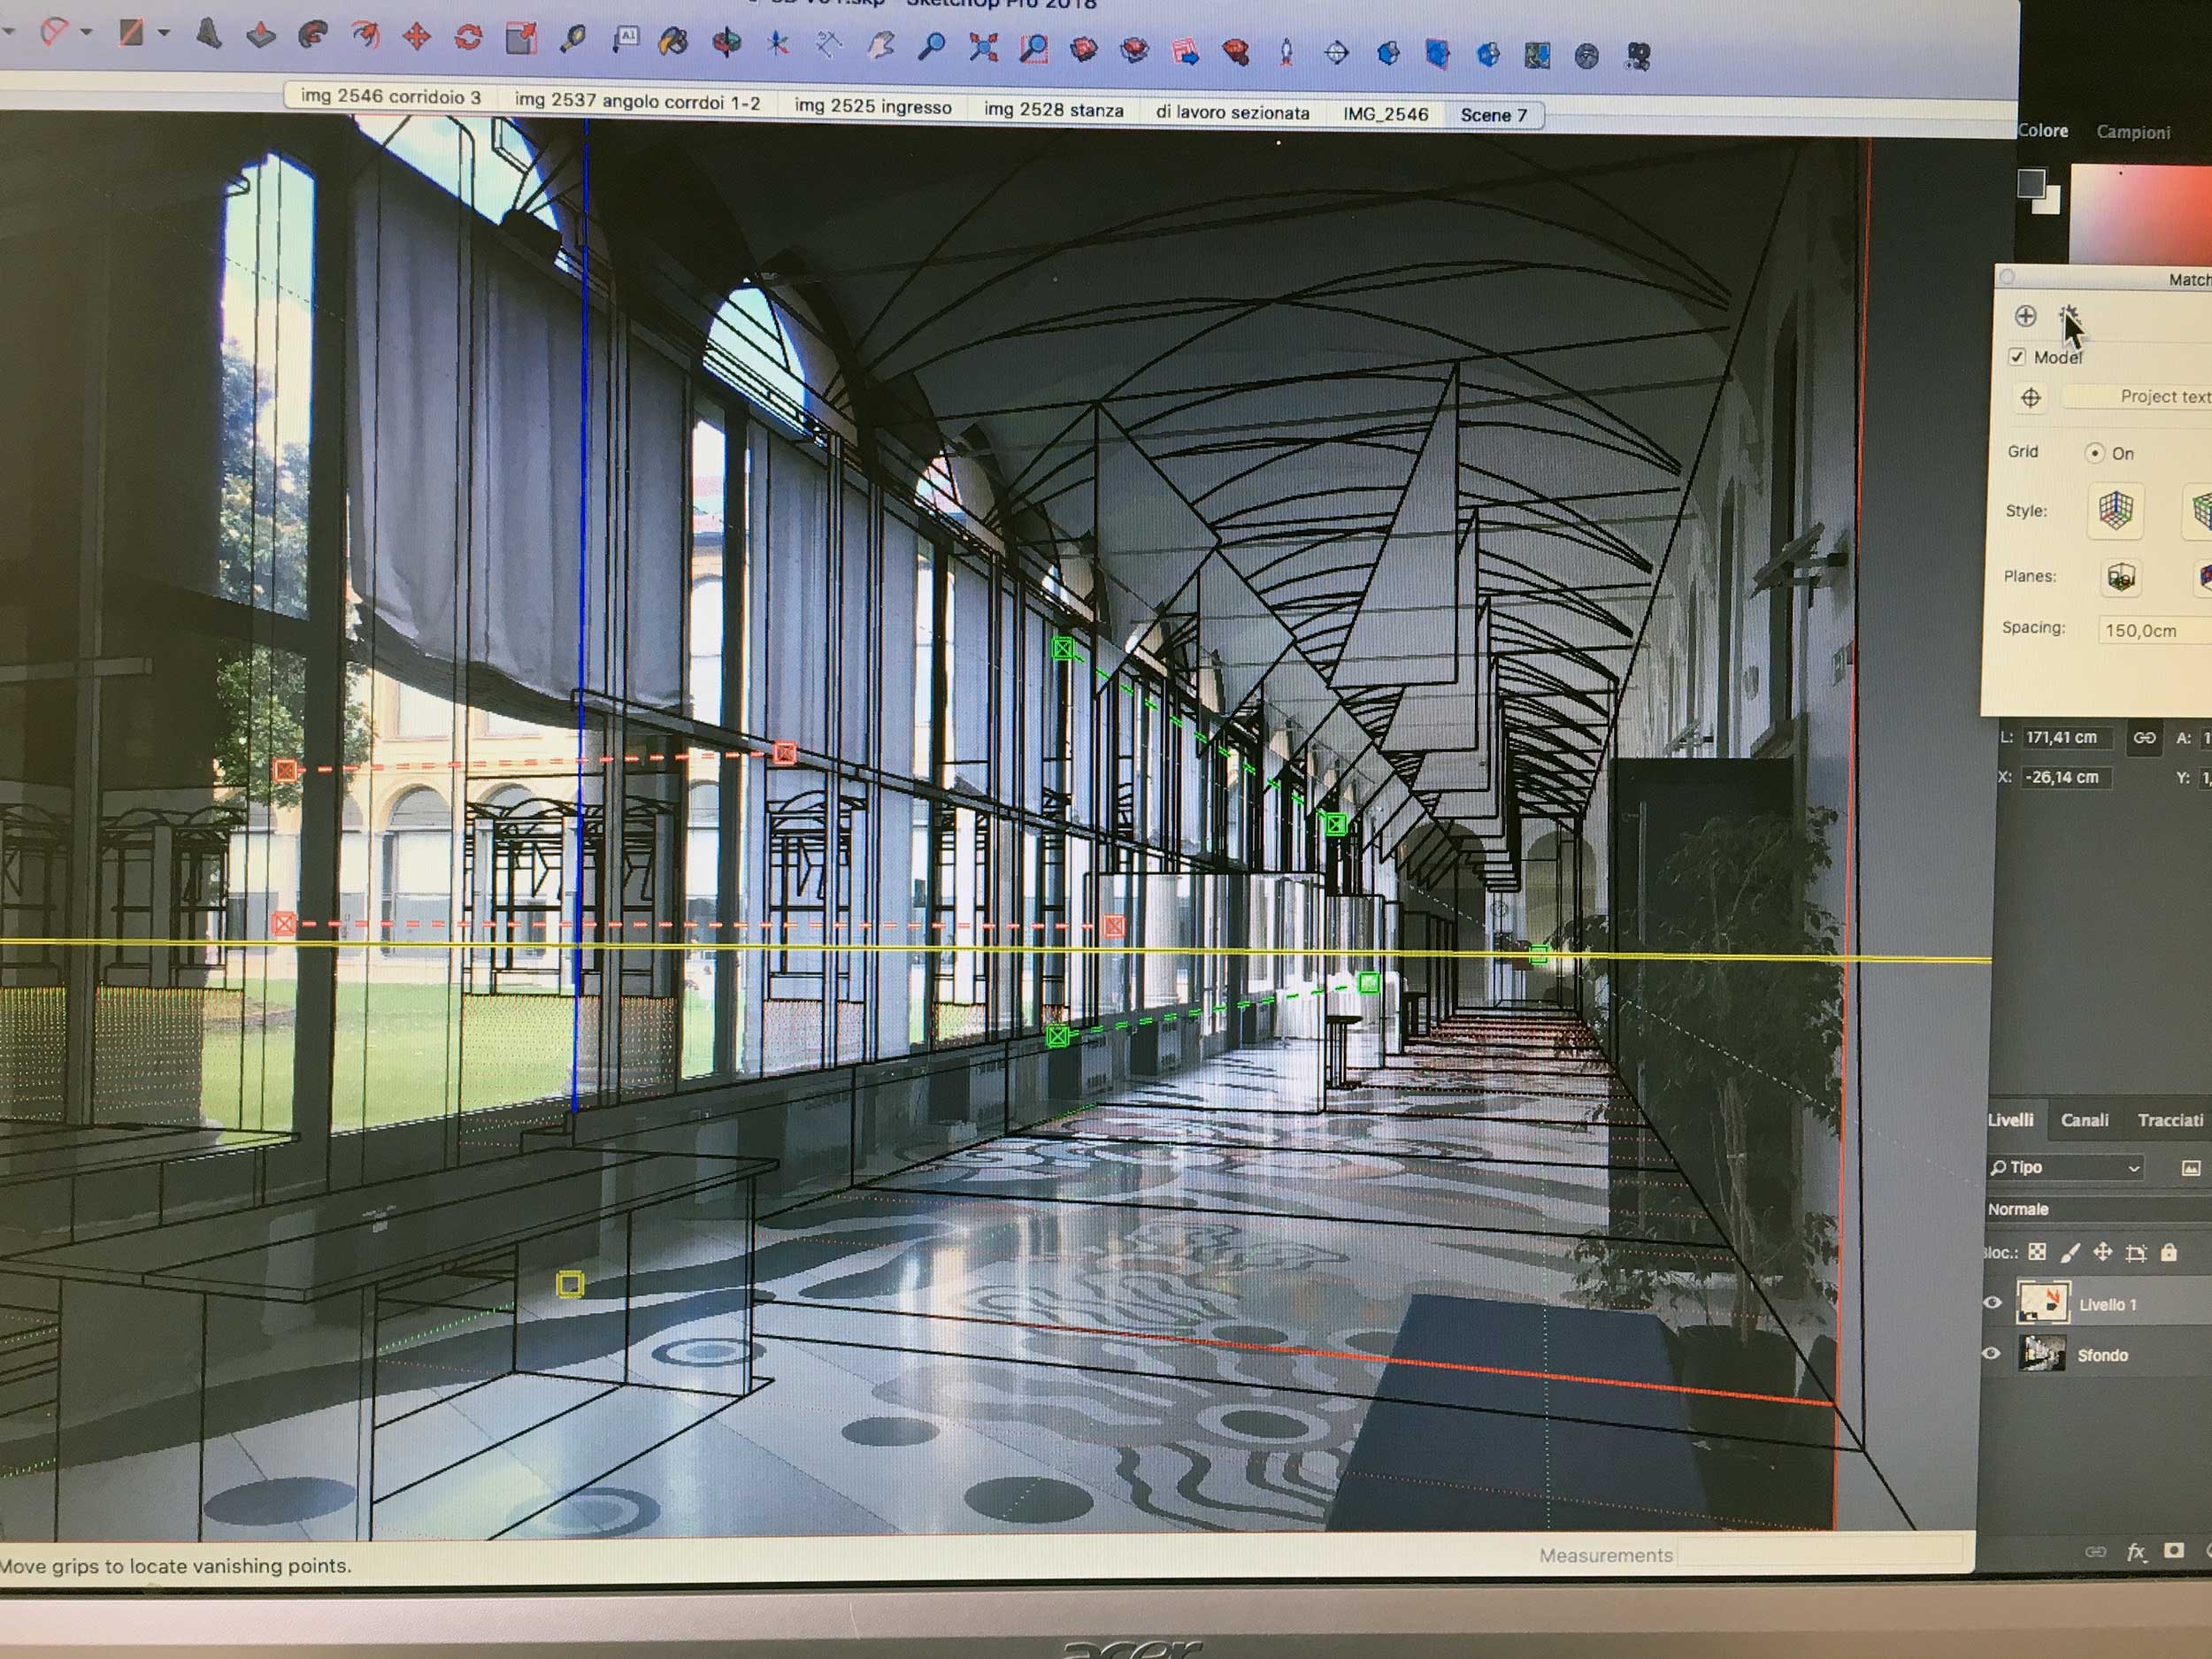Screen dimensions: 2212x1659
Task: Switch to the Canali tab
Action: [x=2084, y=1120]
